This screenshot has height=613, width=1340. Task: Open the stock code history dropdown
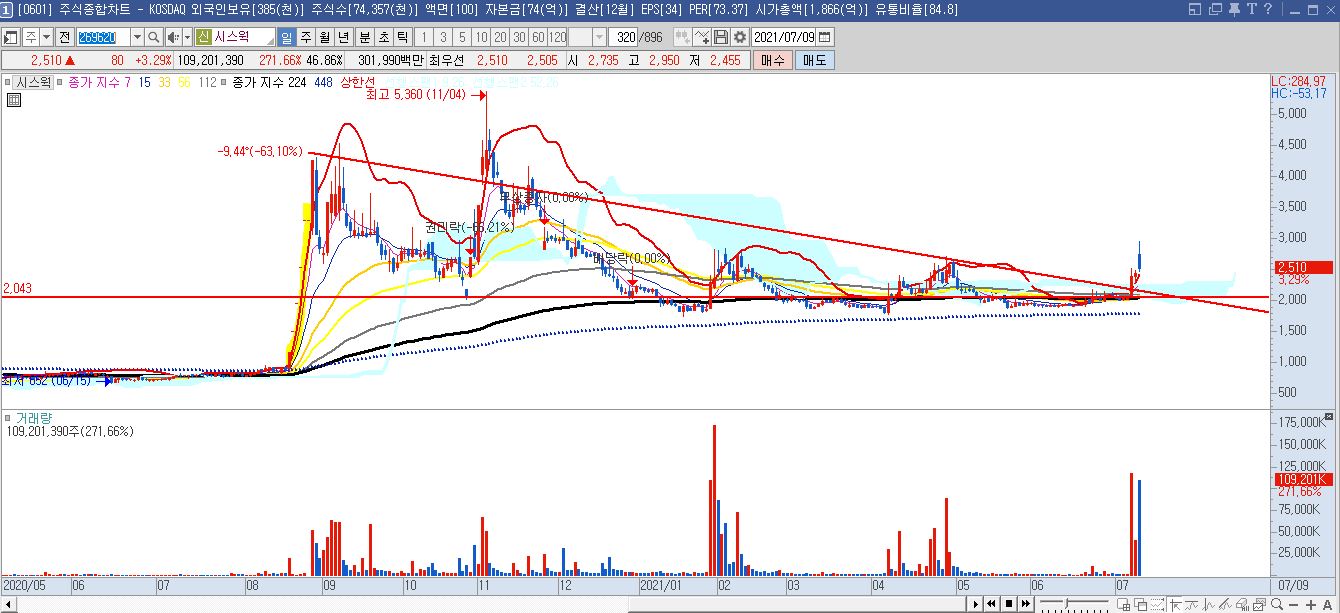pos(137,37)
